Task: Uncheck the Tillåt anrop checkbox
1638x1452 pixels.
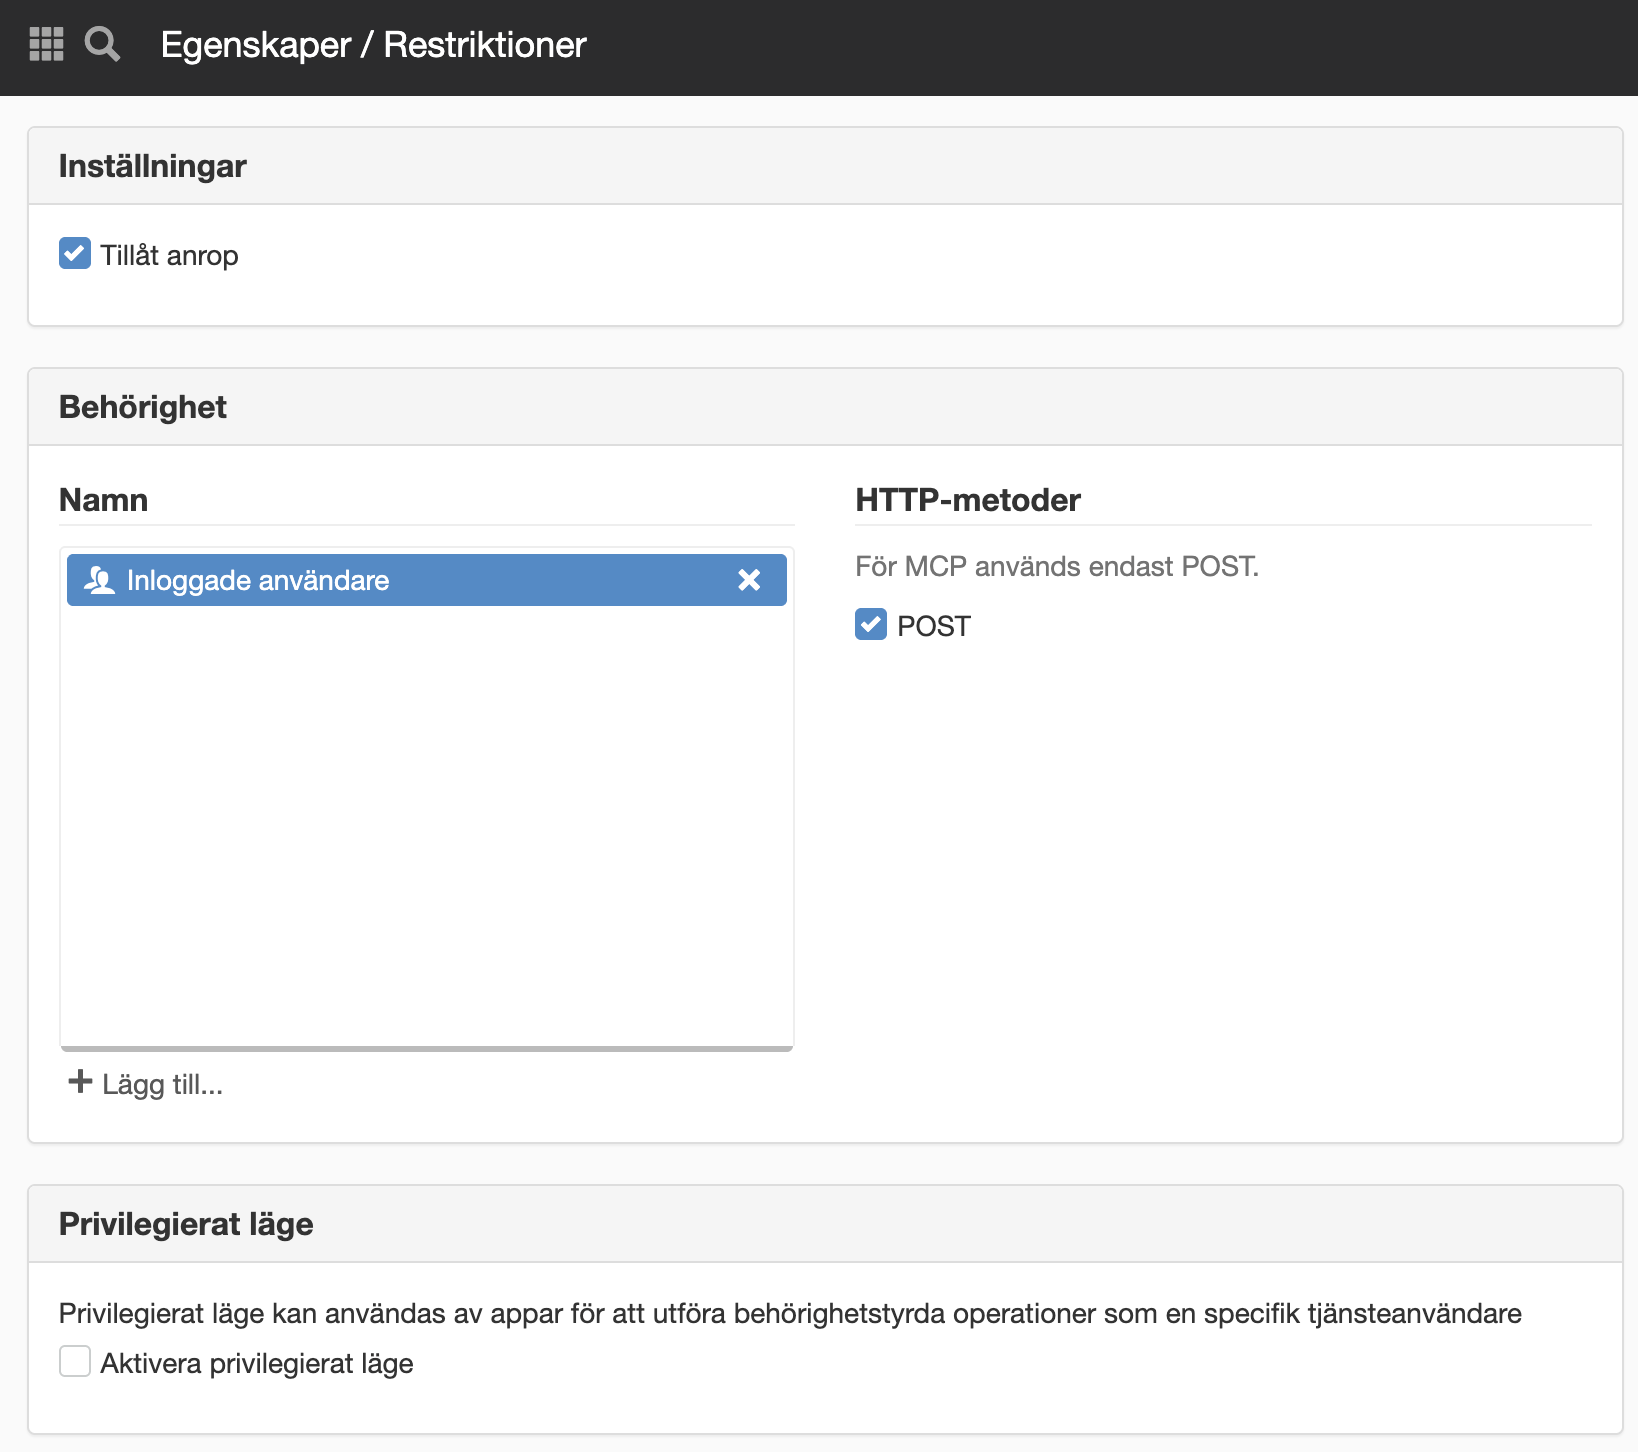Action: click(75, 254)
